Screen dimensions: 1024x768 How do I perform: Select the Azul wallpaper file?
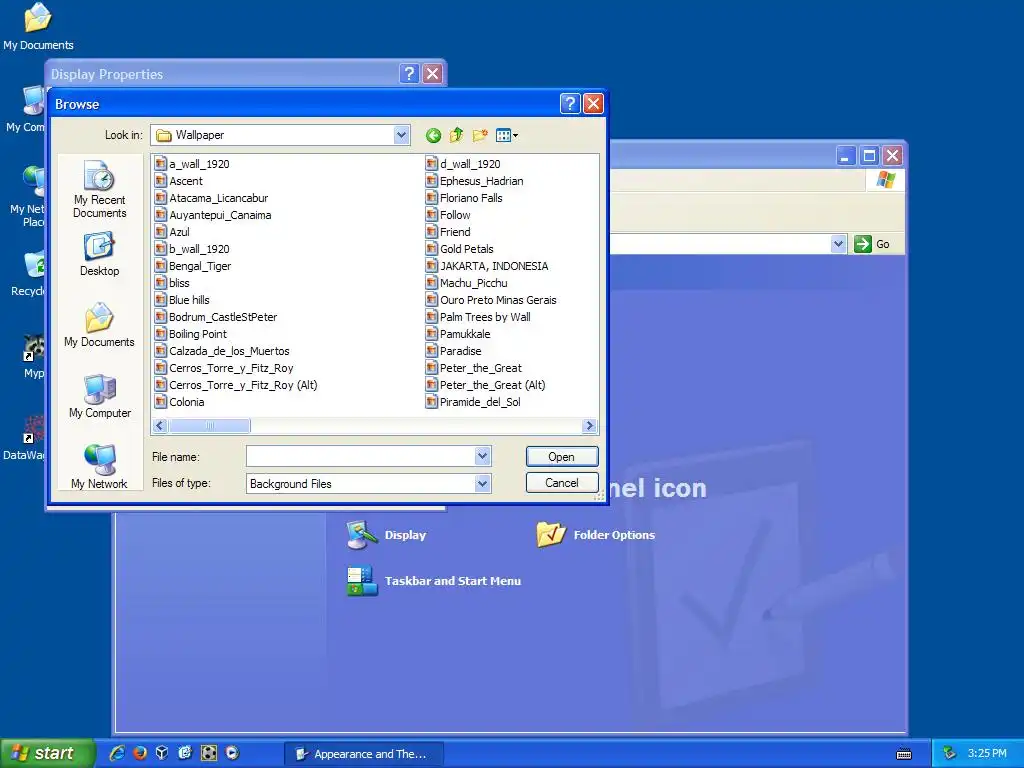[172, 232]
